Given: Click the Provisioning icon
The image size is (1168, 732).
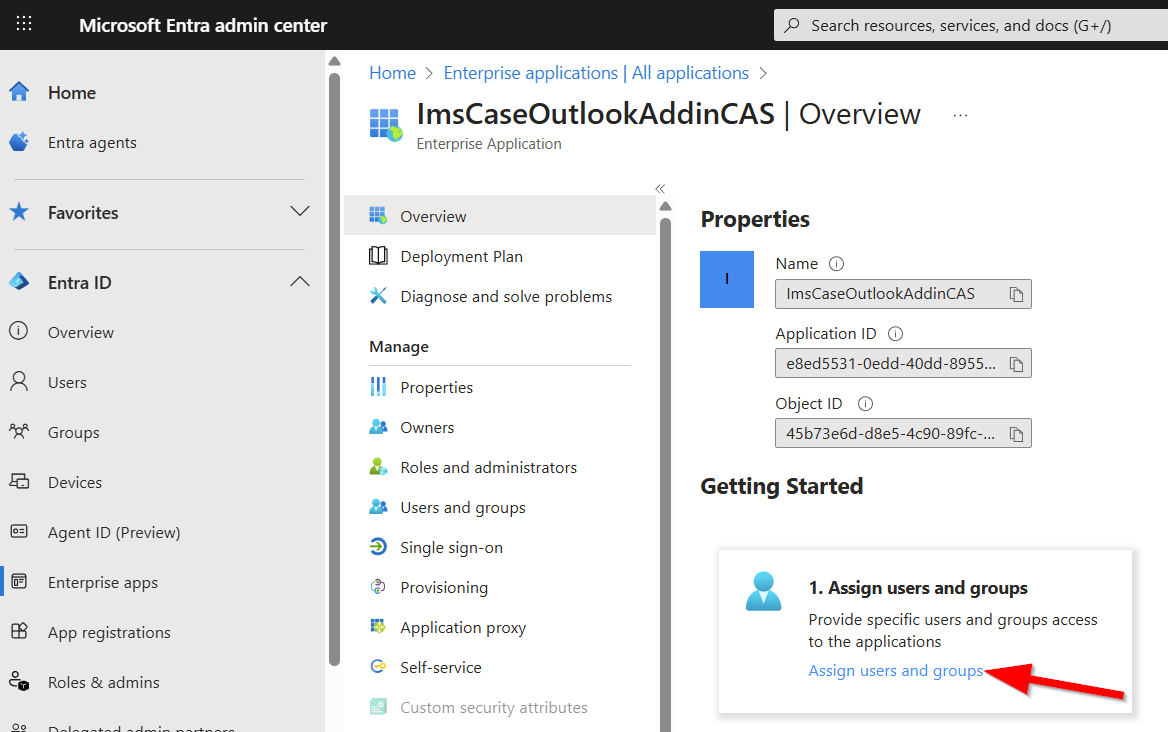Looking at the screenshot, I should pyautogui.click(x=378, y=587).
